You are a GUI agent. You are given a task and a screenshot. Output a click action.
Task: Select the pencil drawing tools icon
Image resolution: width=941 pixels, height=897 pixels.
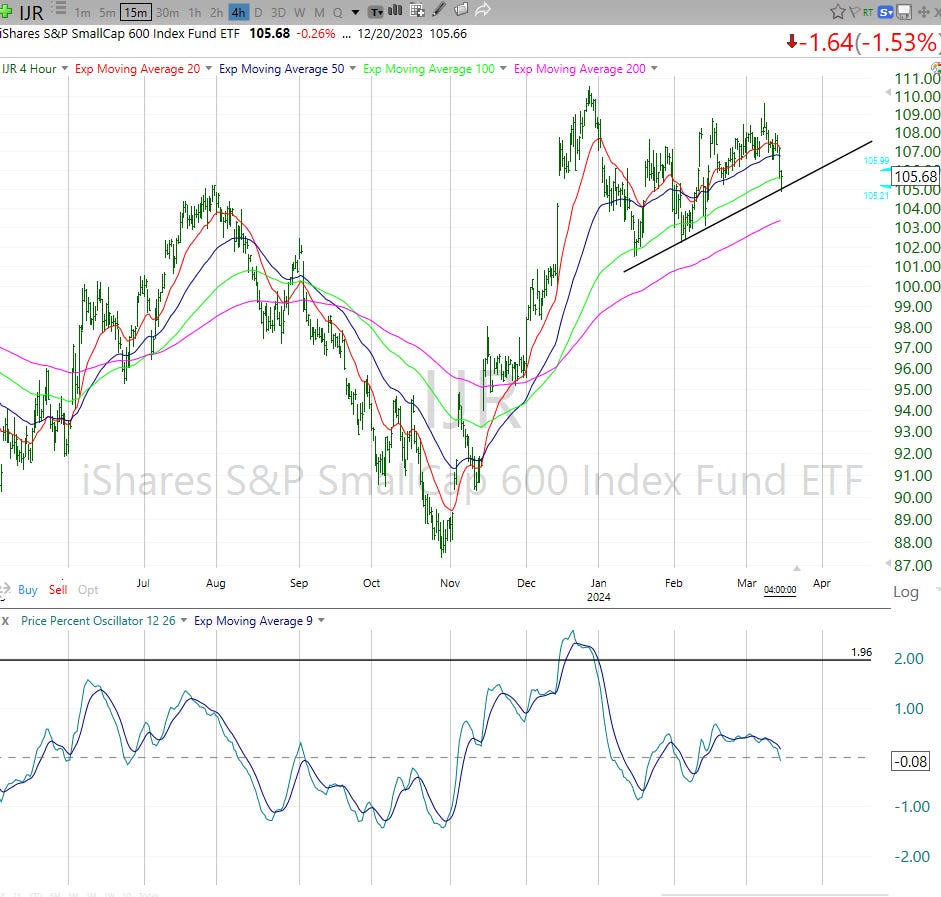pyautogui.click(x=439, y=10)
